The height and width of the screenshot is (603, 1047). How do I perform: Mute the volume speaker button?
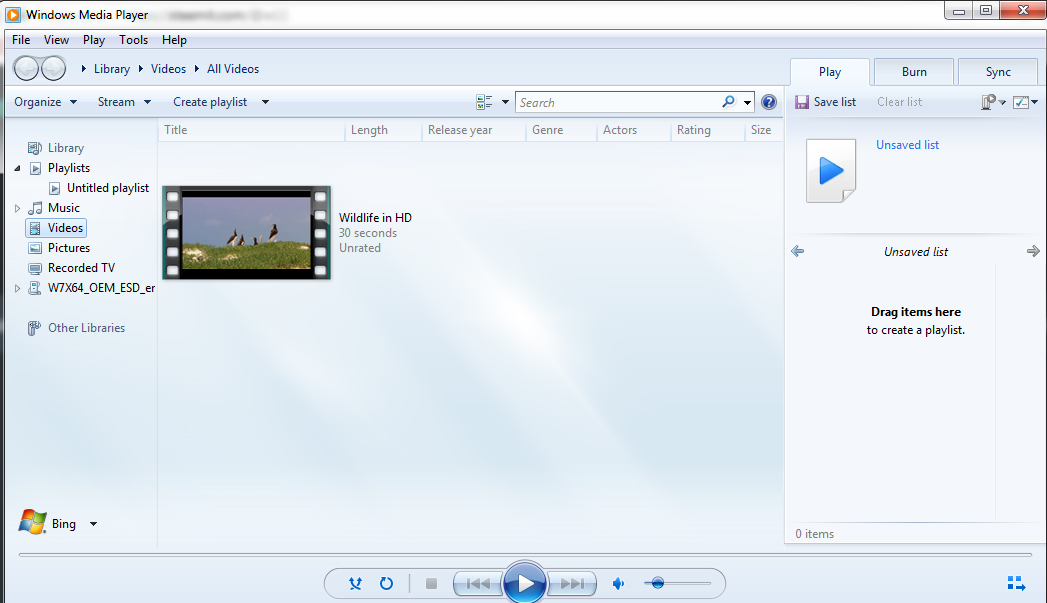coord(618,584)
